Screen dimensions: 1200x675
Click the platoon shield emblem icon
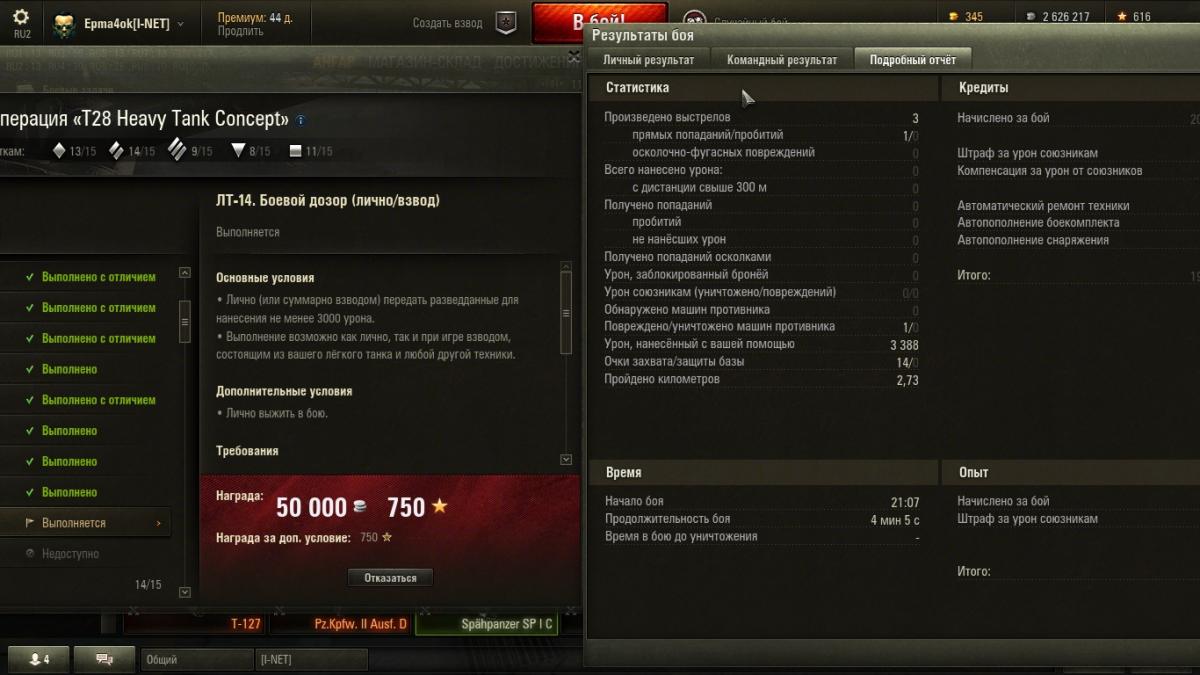point(507,23)
